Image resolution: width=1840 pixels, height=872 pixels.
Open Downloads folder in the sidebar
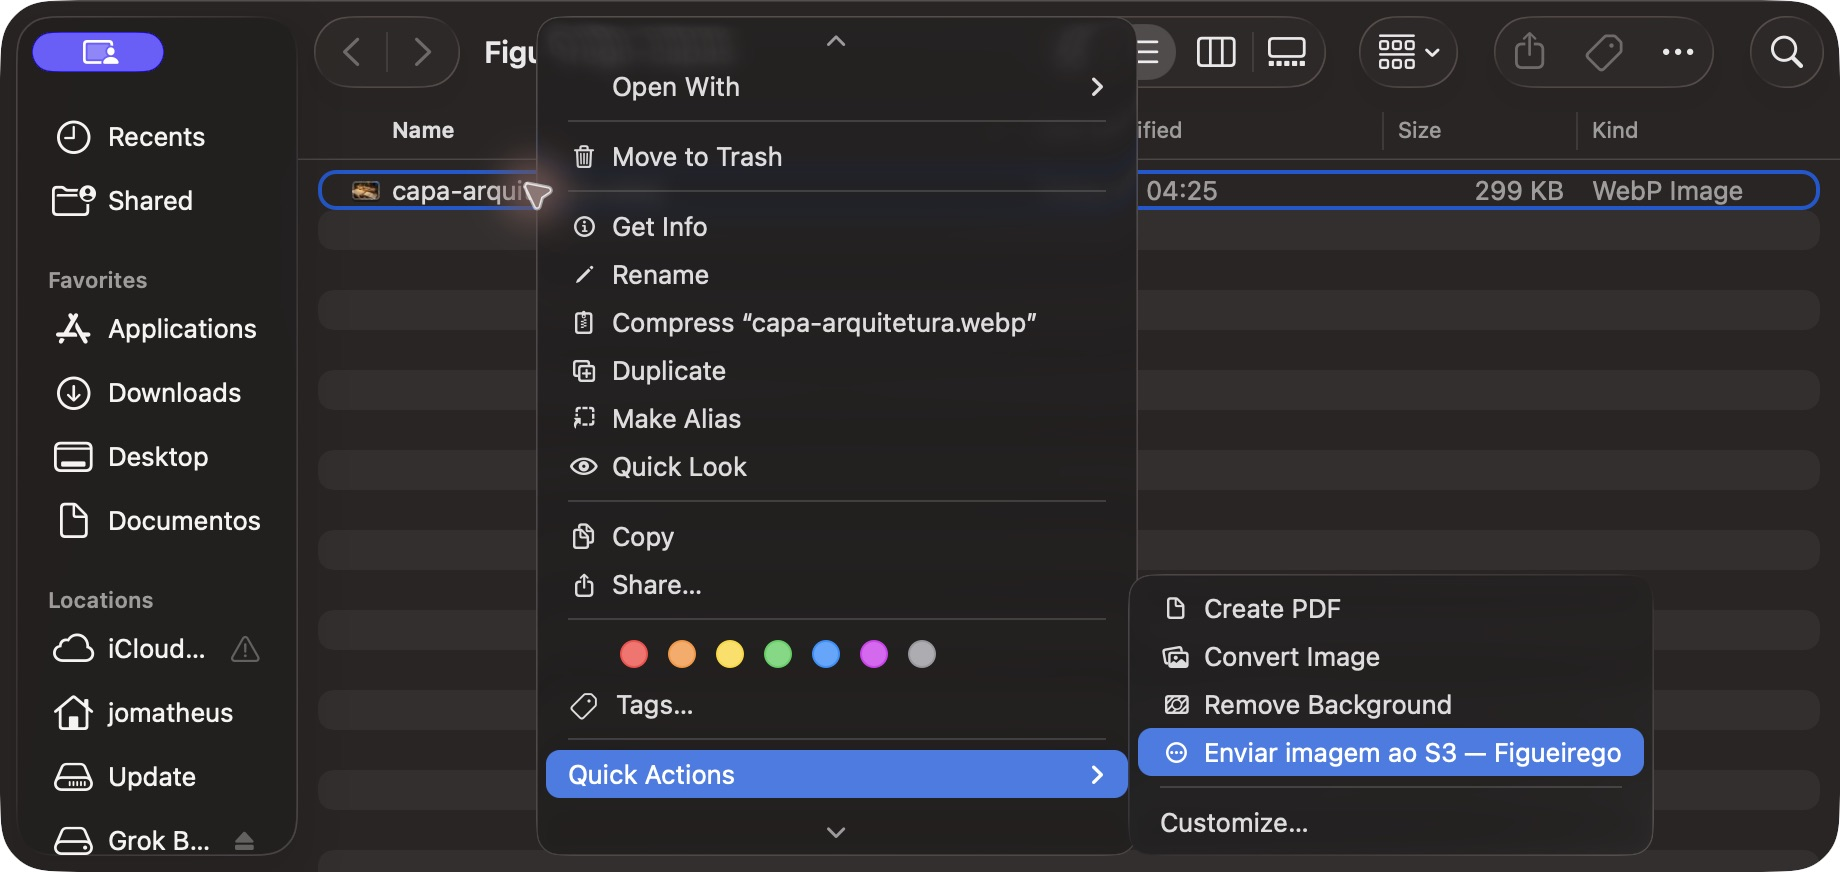pyautogui.click(x=148, y=393)
